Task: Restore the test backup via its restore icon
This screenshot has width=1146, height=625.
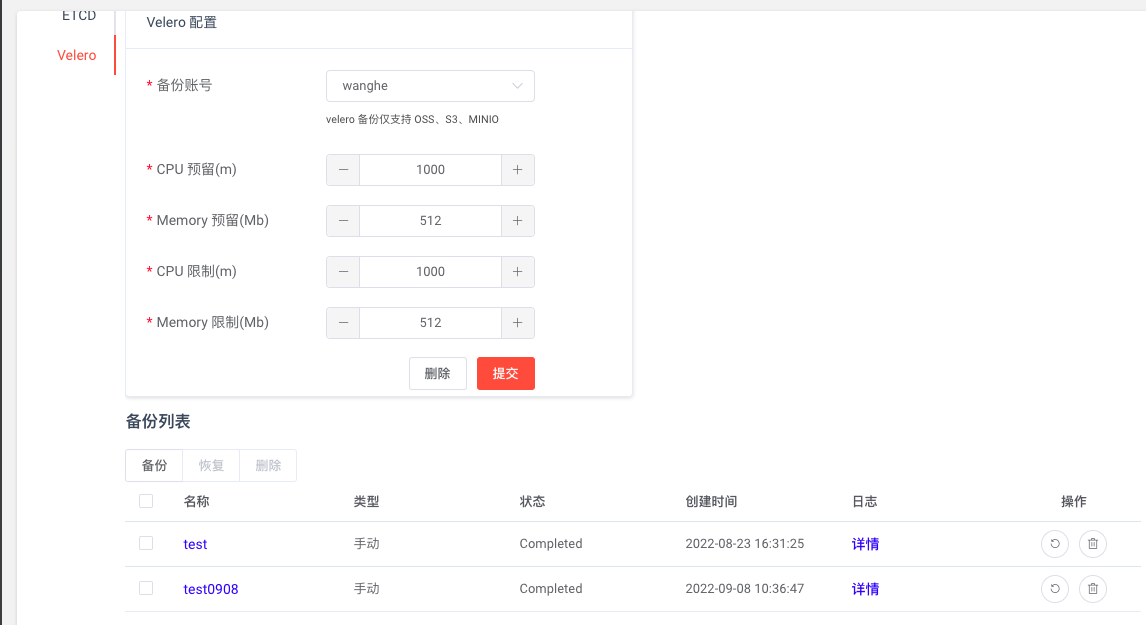Action: (x=1055, y=544)
